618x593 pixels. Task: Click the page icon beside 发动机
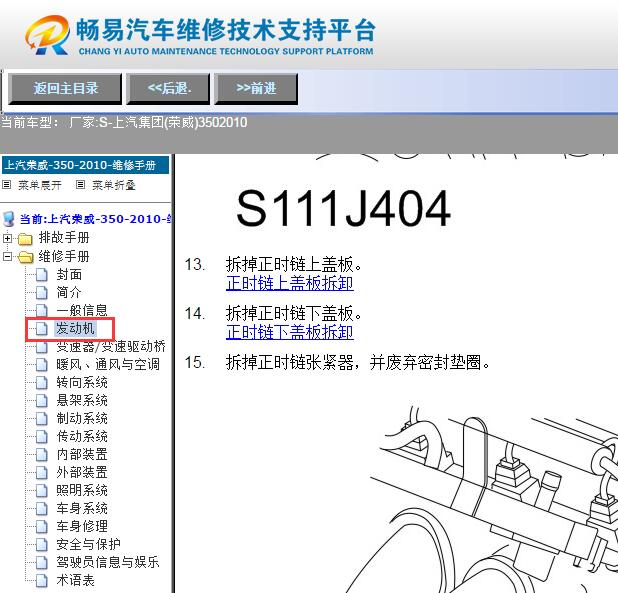tap(42, 329)
